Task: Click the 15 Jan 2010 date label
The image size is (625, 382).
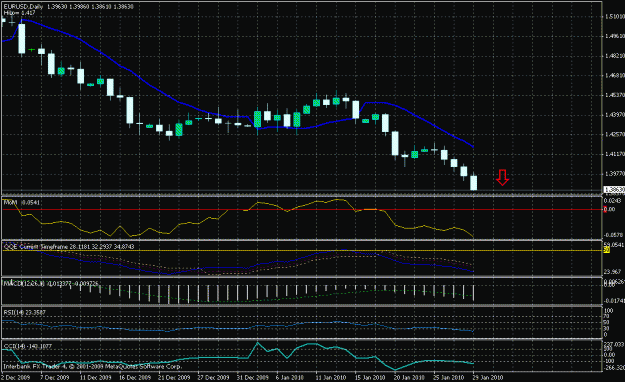Action: (x=370, y=377)
